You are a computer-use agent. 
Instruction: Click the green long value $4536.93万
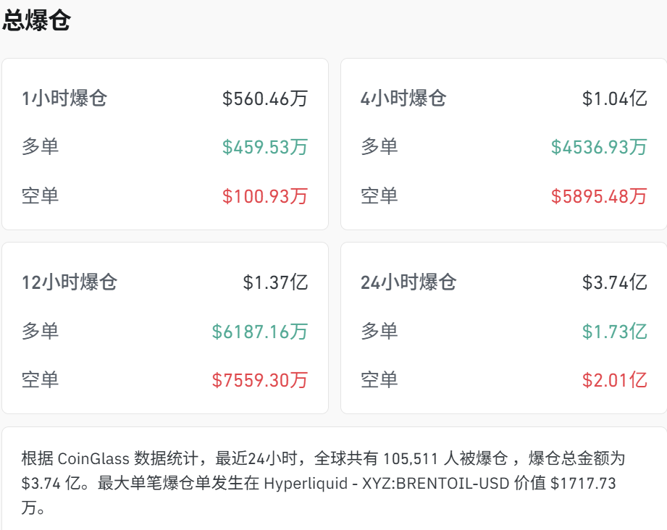pos(598,147)
